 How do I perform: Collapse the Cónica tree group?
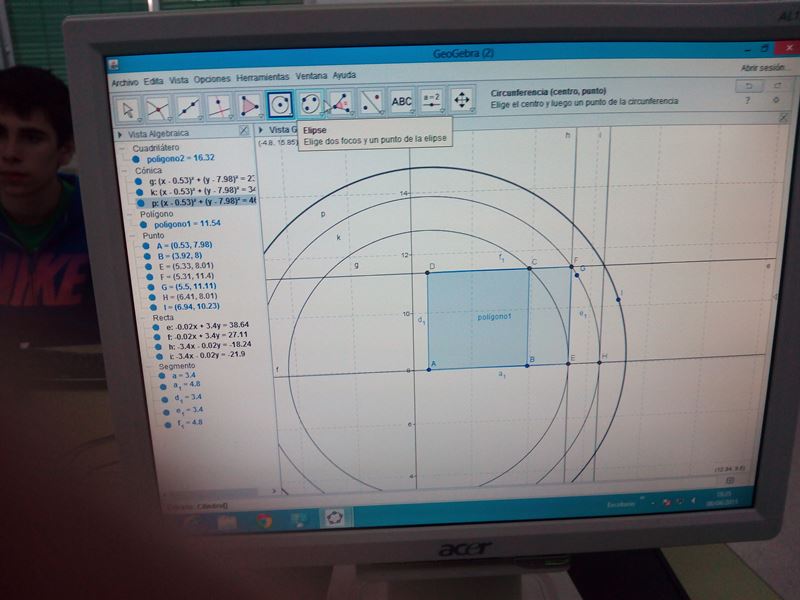pyautogui.click(x=125, y=170)
